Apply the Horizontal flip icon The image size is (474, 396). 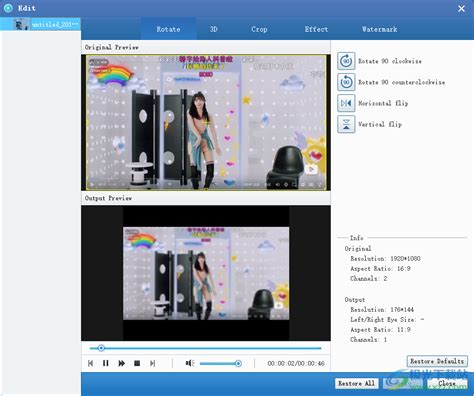346,103
